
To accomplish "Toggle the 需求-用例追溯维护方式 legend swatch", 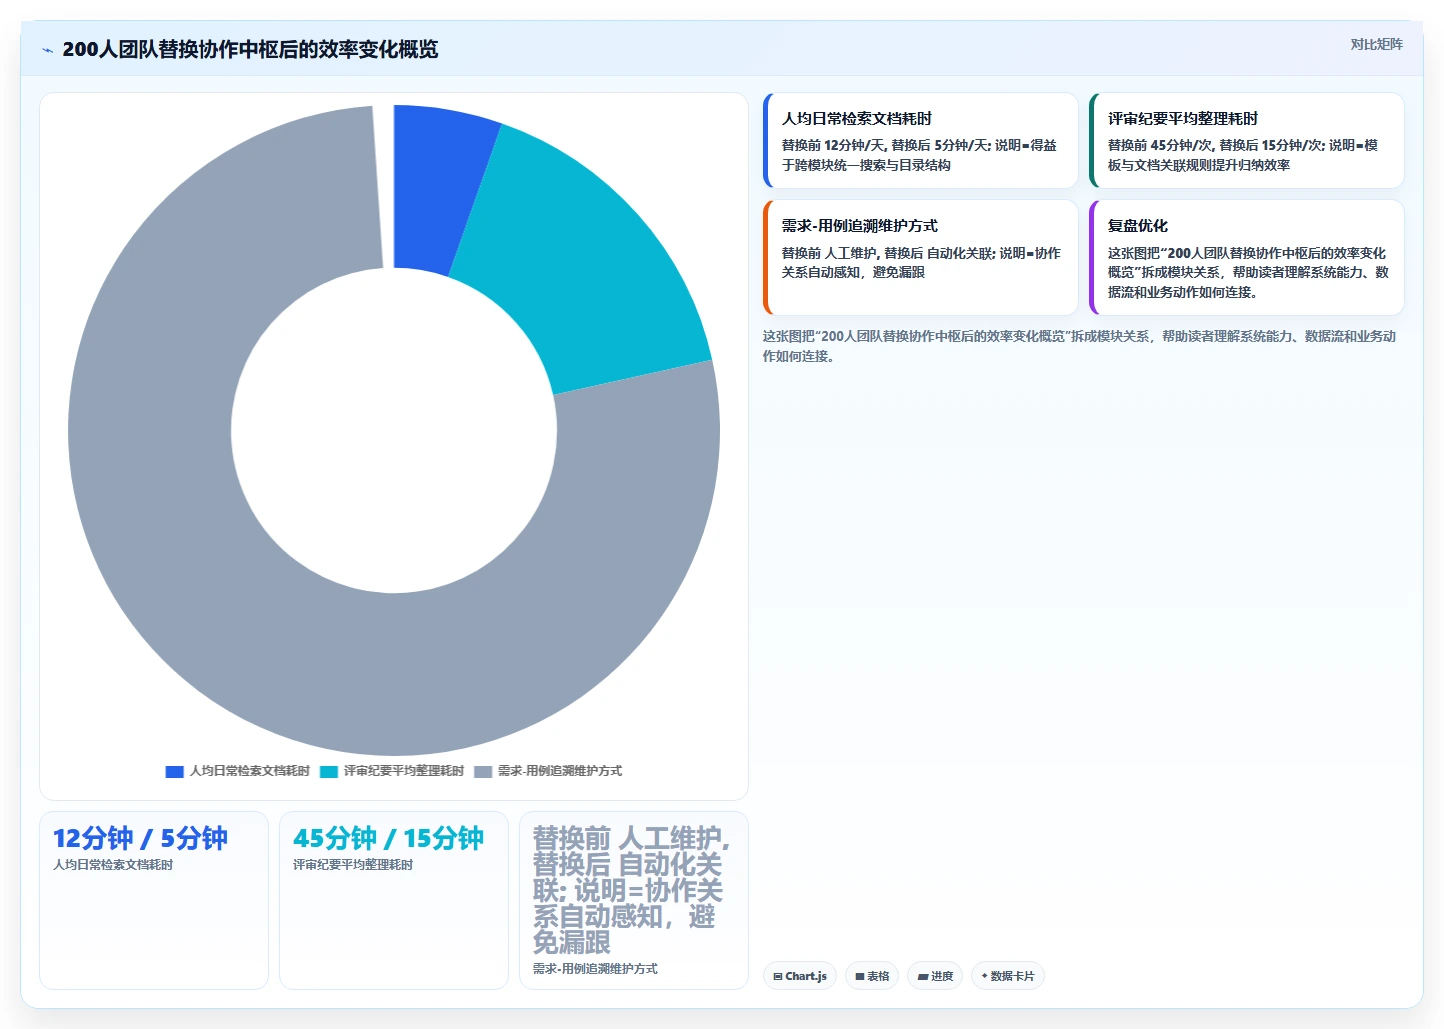I will tap(483, 771).
